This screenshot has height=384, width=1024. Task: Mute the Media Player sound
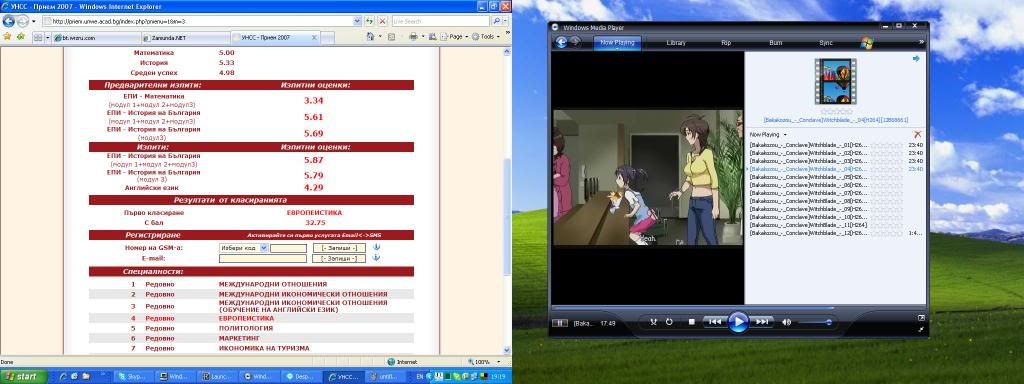coord(786,322)
